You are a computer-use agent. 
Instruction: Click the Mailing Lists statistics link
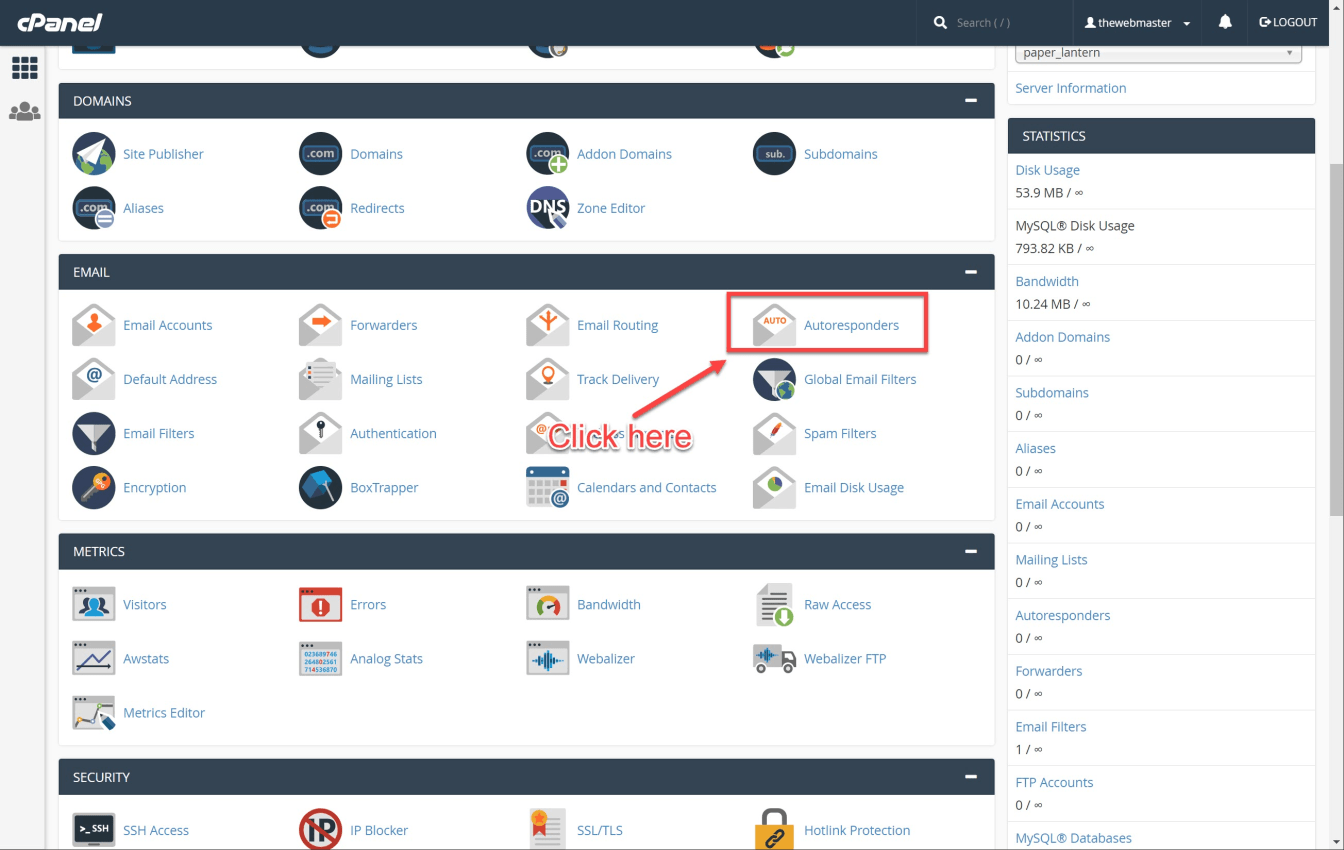coord(1051,559)
